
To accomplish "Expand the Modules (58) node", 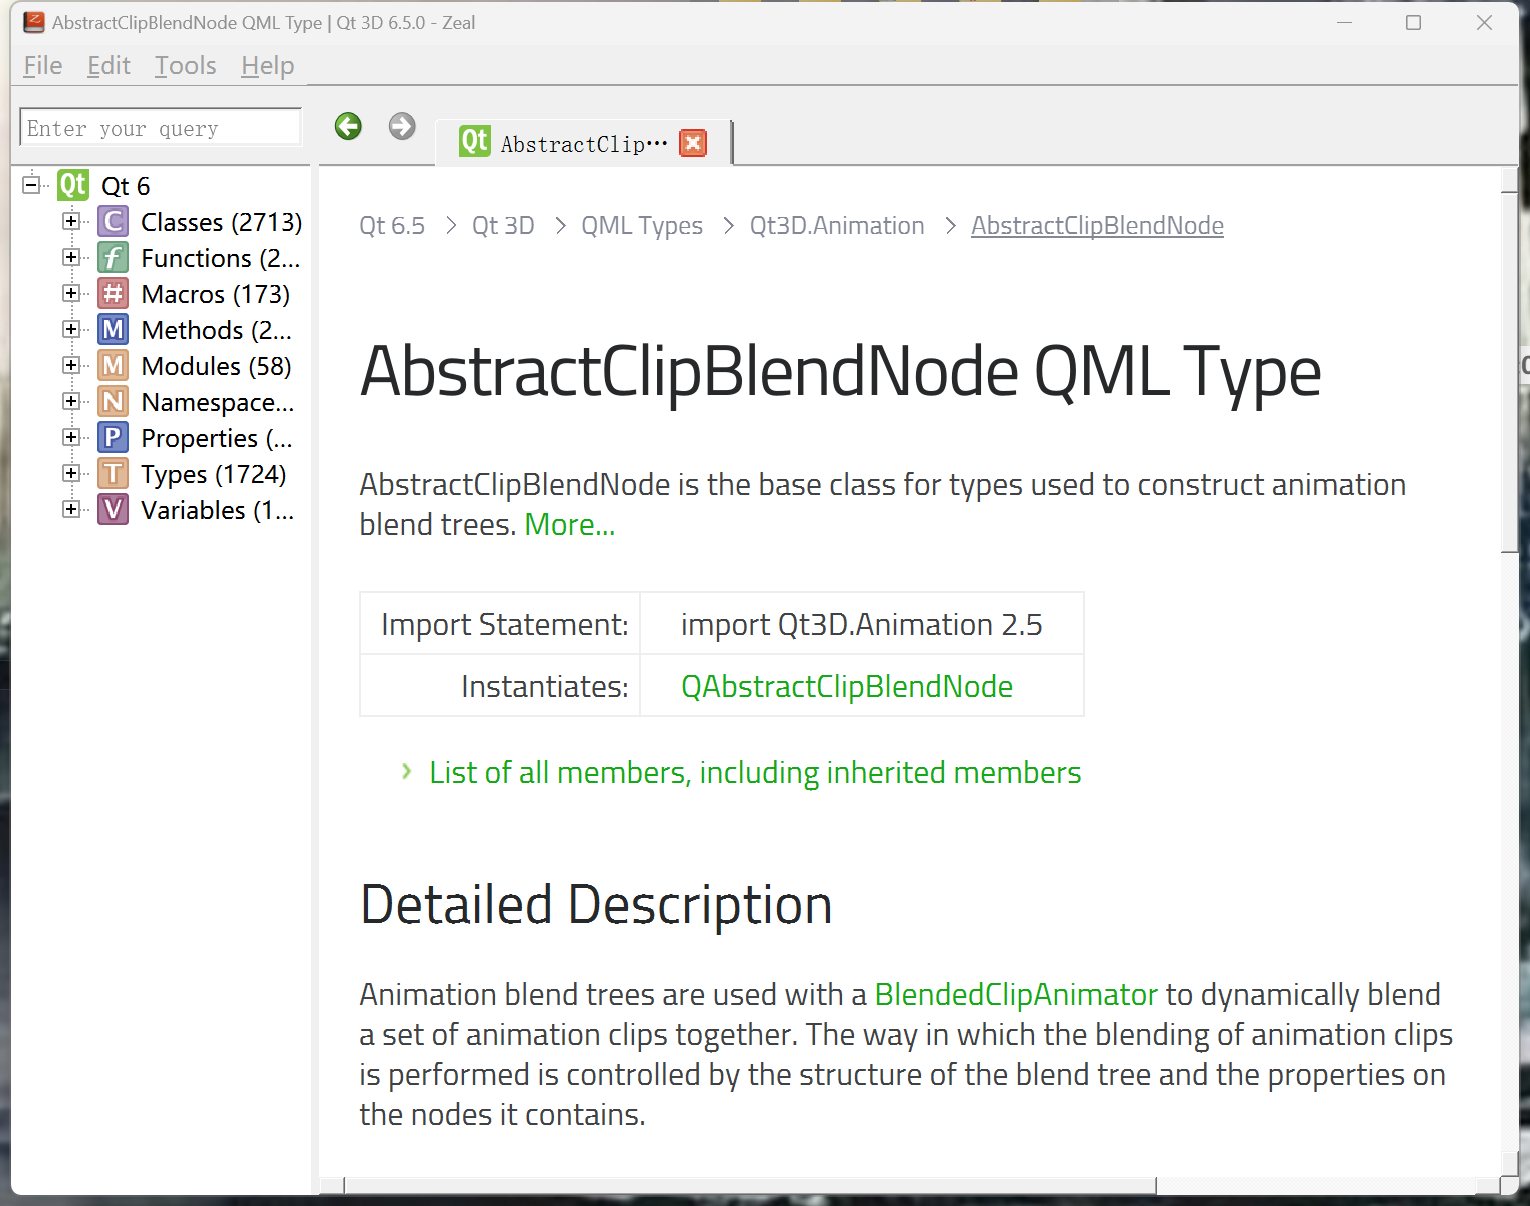I will click(x=70, y=365).
